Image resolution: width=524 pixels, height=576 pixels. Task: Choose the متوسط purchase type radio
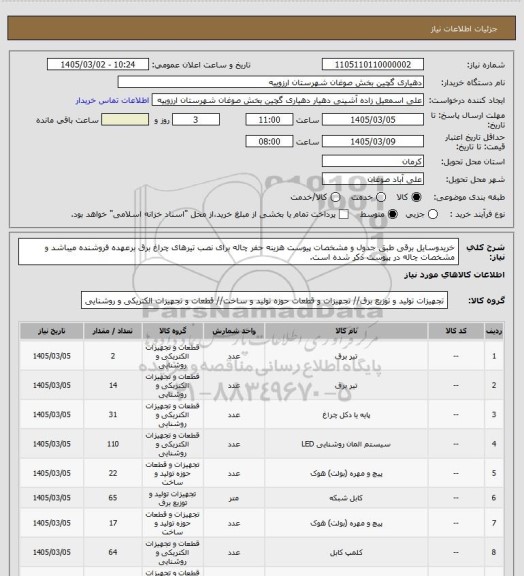click(x=393, y=214)
